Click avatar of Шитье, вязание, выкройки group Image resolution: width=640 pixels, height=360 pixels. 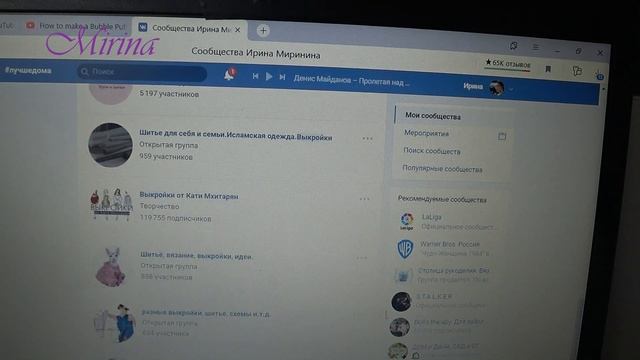tap(110, 266)
